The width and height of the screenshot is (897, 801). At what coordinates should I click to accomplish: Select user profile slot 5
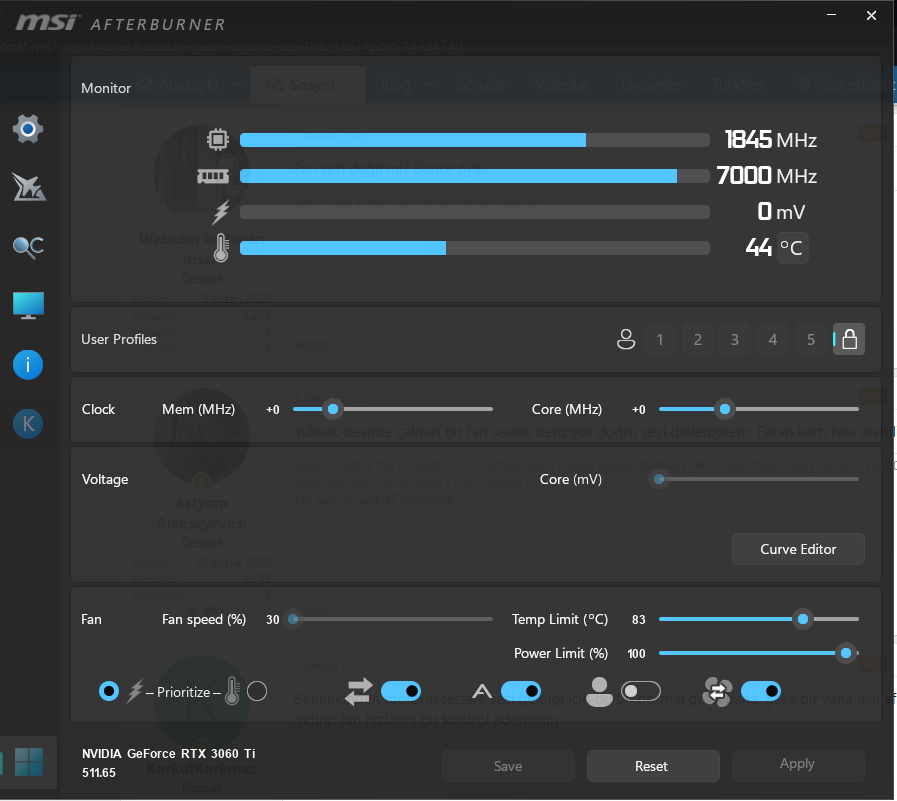[811, 339]
